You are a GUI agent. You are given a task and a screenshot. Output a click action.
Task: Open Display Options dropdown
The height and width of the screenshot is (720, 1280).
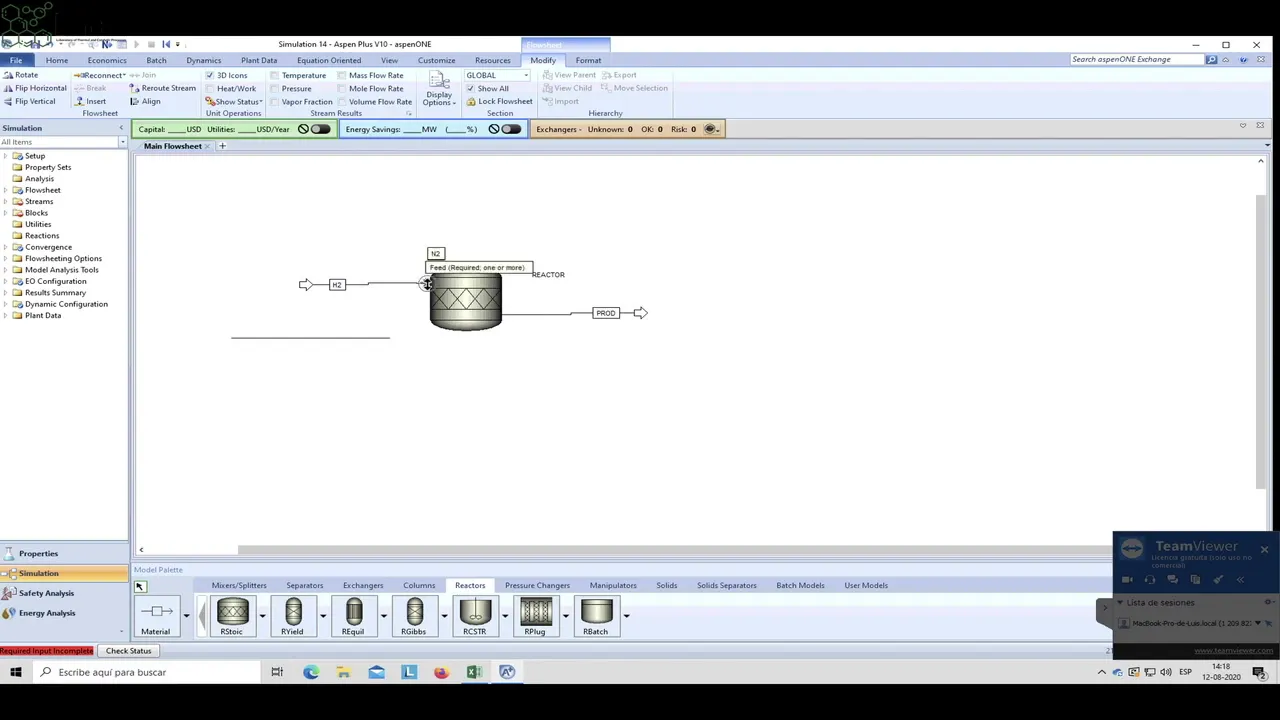click(x=438, y=88)
